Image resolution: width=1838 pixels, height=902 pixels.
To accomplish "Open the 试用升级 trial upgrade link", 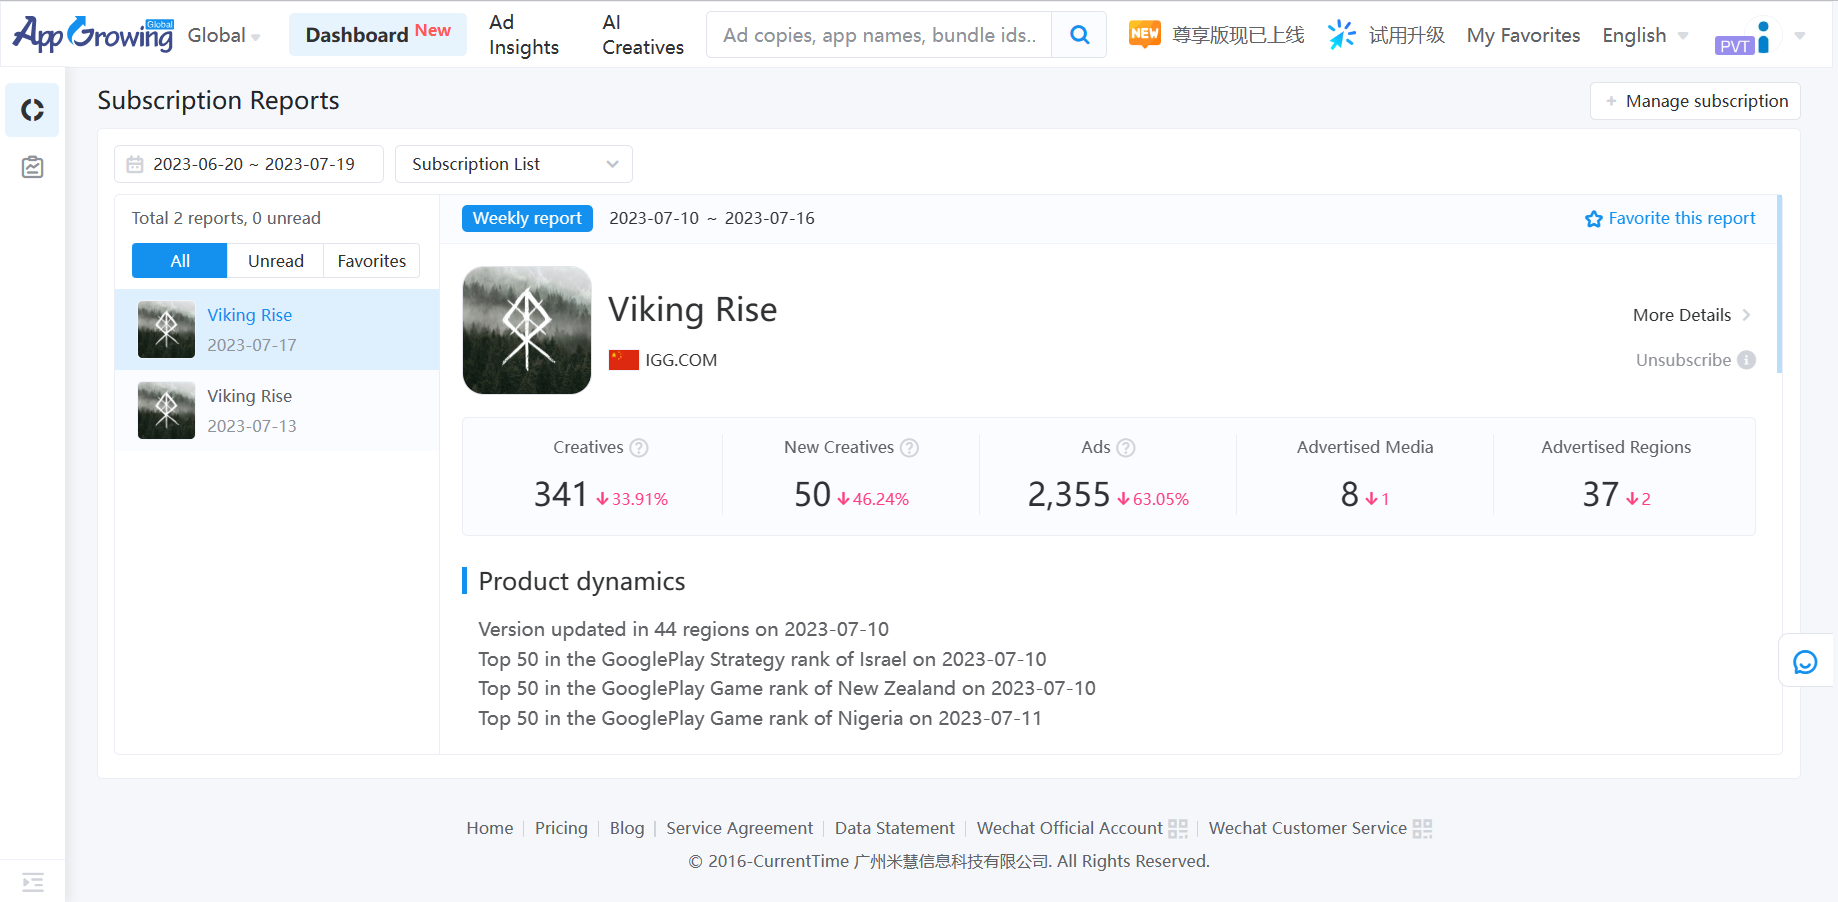I will coord(1407,35).
